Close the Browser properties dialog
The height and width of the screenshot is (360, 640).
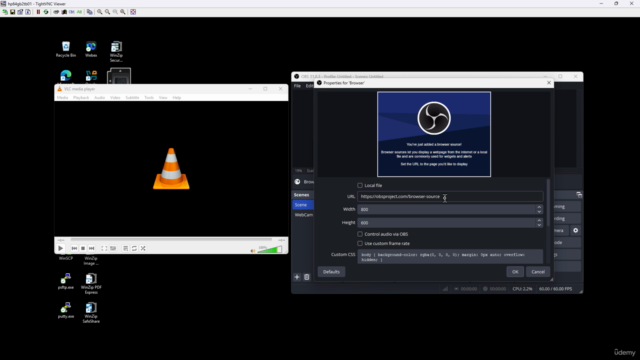(x=549, y=82)
